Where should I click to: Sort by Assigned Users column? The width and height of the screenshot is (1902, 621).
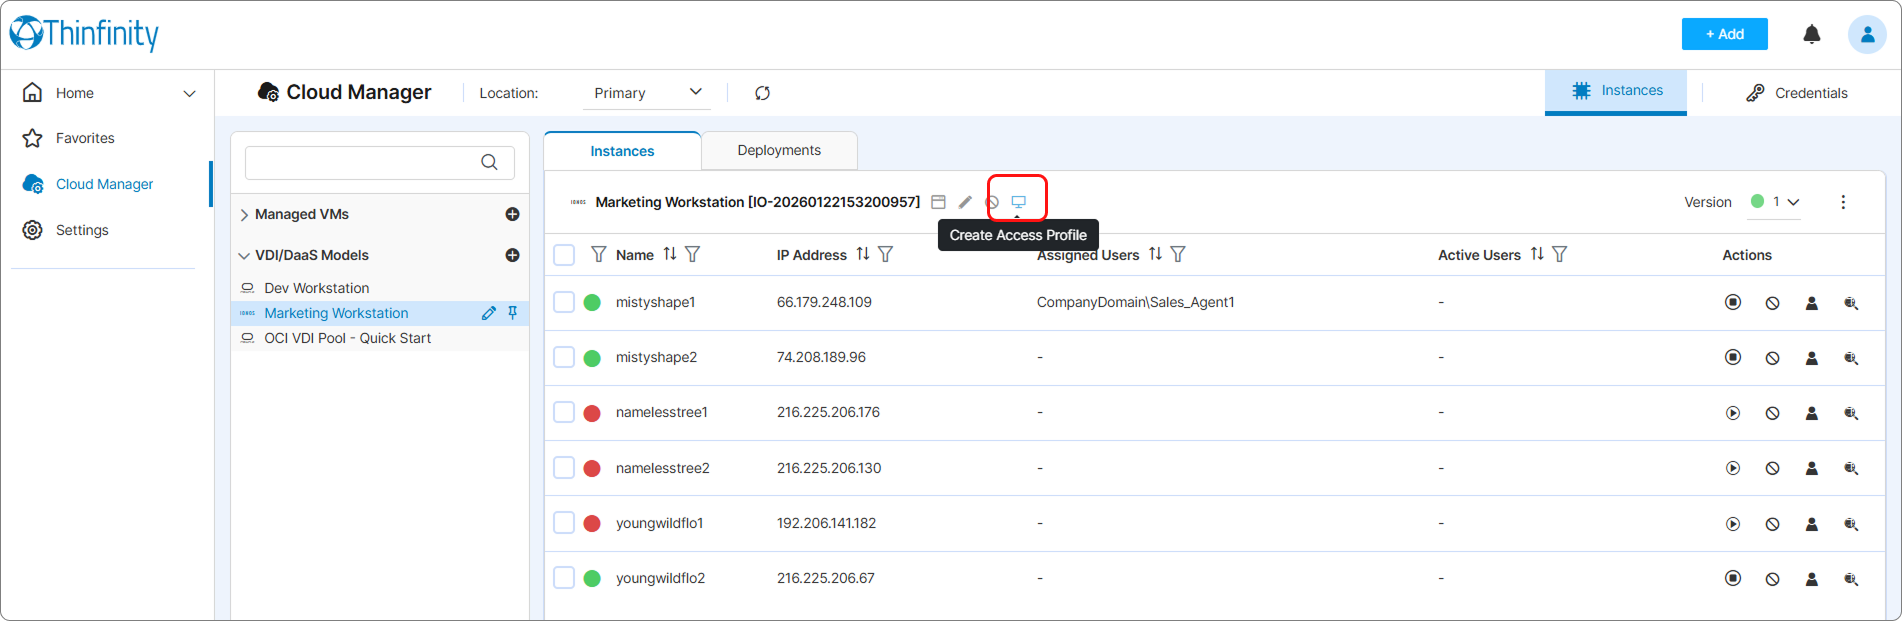tap(1155, 254)
